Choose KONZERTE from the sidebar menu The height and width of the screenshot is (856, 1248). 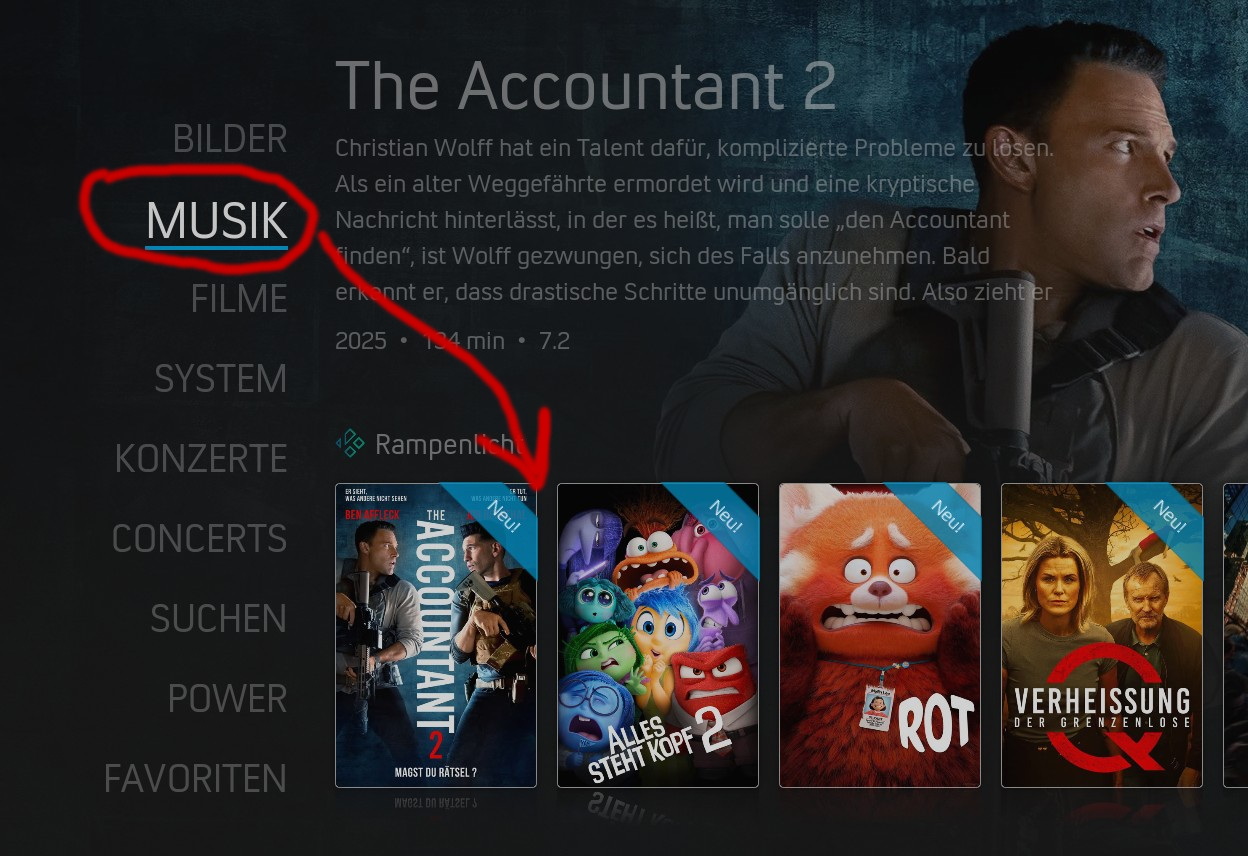tap(201, 459)
